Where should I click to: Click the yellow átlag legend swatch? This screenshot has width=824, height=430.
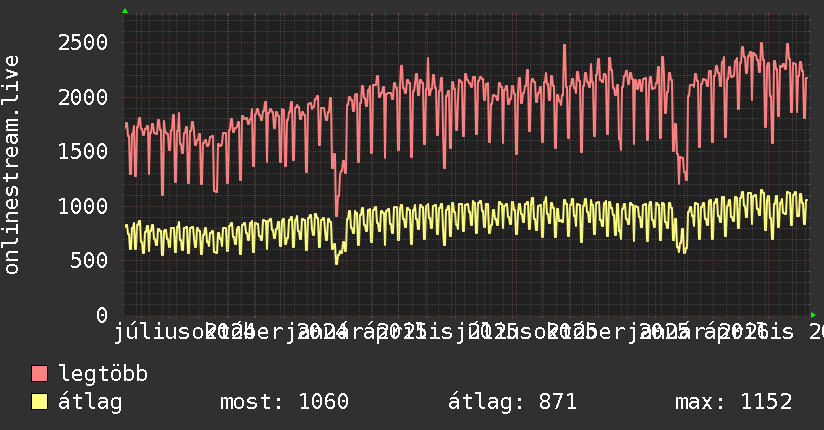[x=39, y=402]
